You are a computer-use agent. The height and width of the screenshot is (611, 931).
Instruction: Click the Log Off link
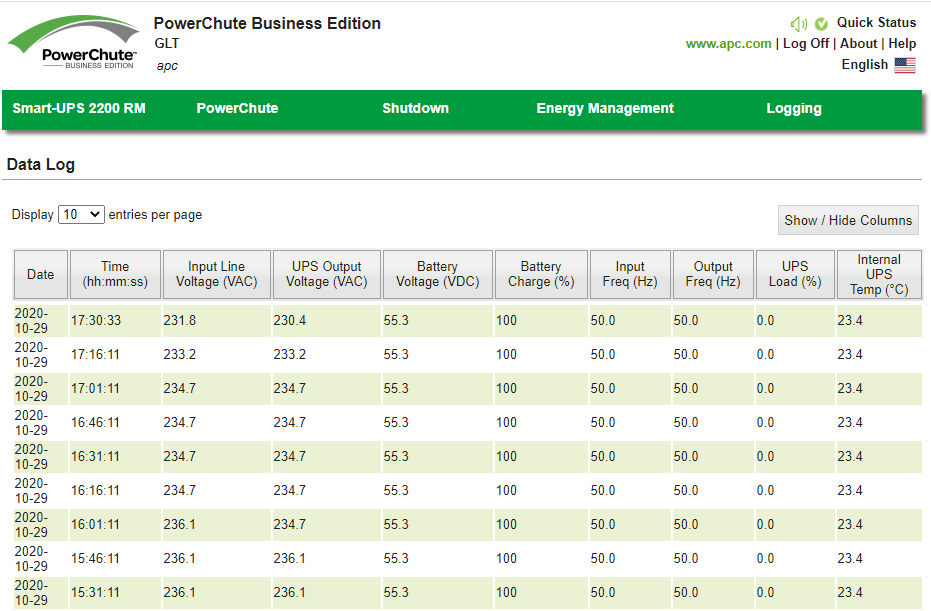coord(806,43)
